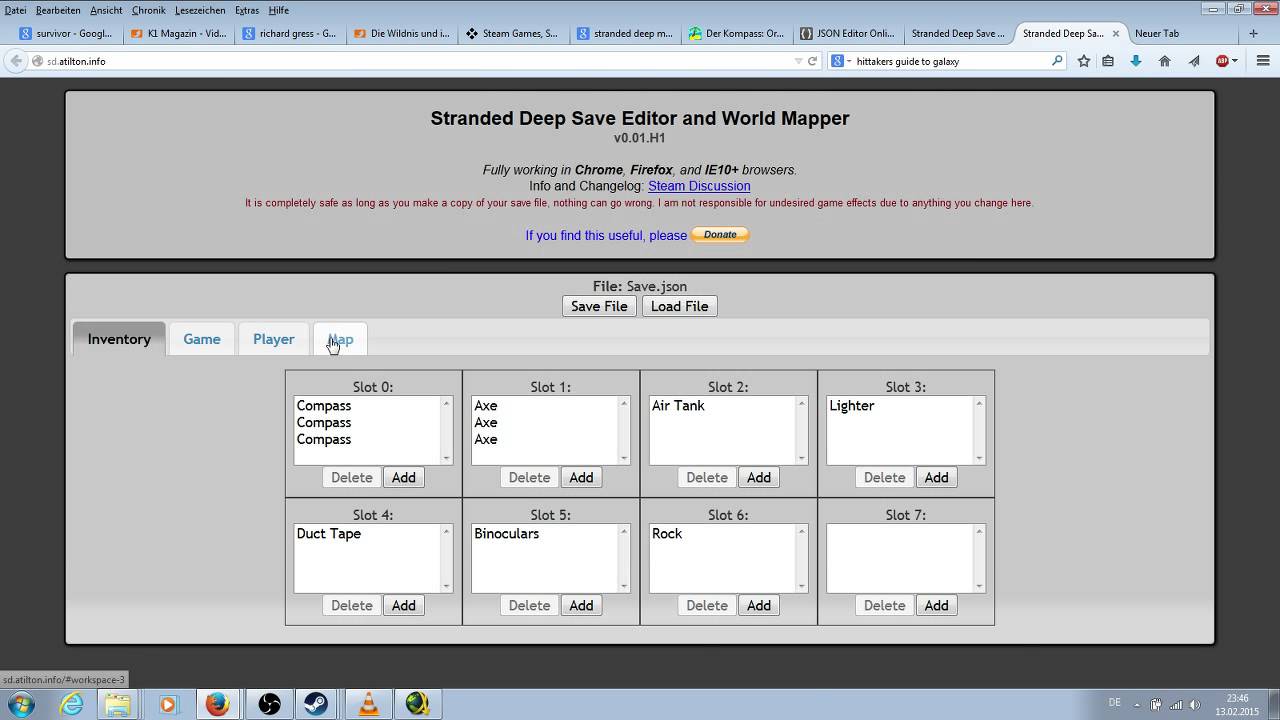Open the Datei menu
The height and width of the screenshot is (720, 1280).
[15, 10]
